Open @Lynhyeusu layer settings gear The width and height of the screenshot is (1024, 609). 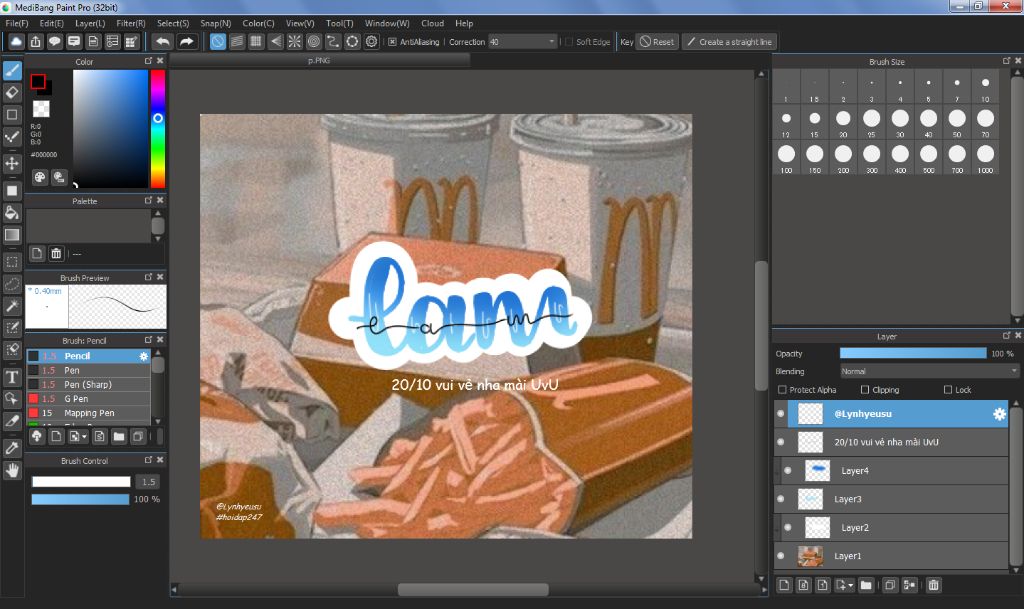coord(999,414)
